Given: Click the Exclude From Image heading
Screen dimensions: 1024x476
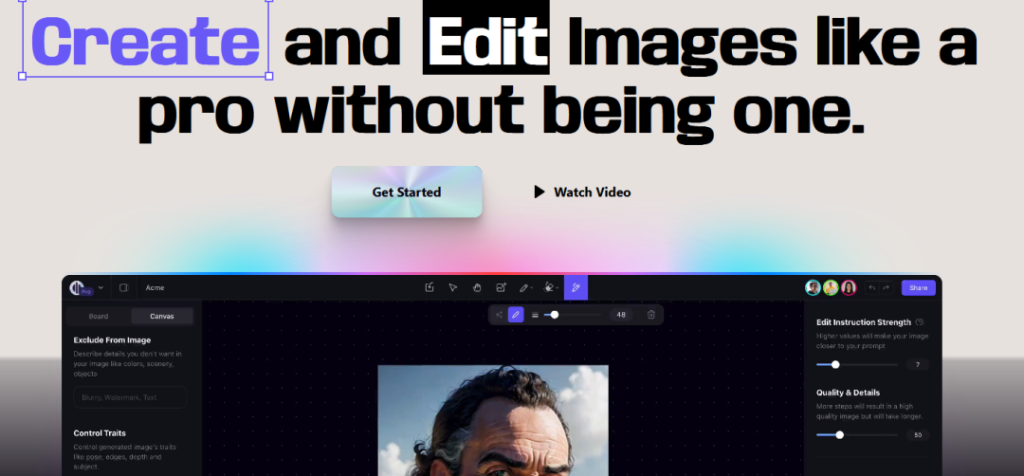Looking at the screenshot, I should (x=112, y=340).
